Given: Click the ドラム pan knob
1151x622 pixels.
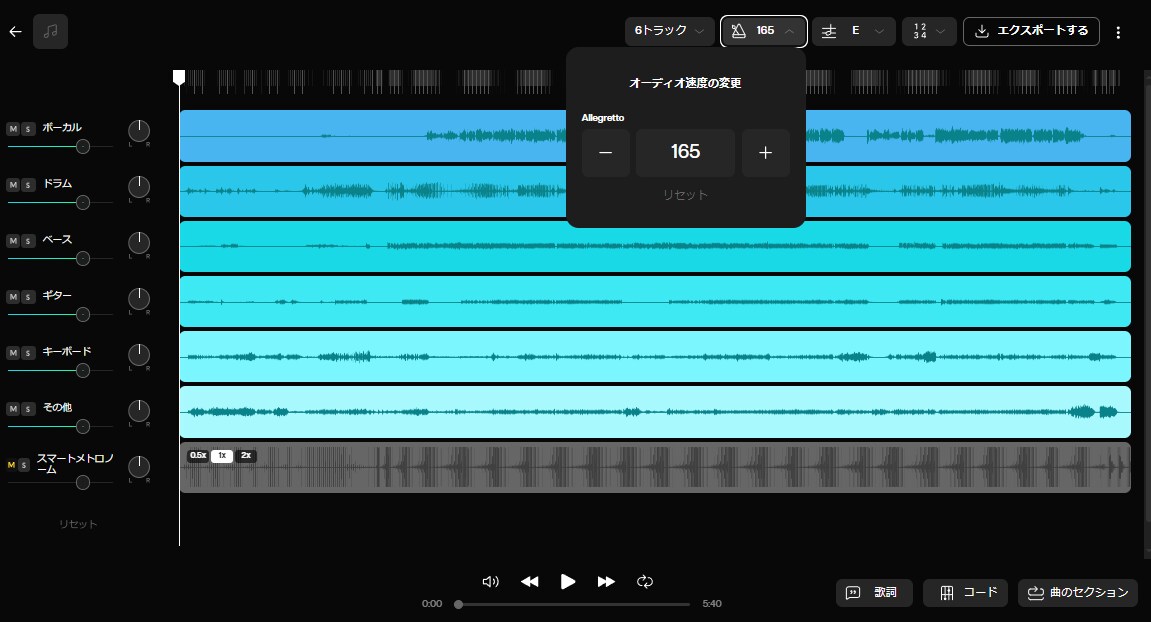Looking at the screenshot, I should click(139, 187).
